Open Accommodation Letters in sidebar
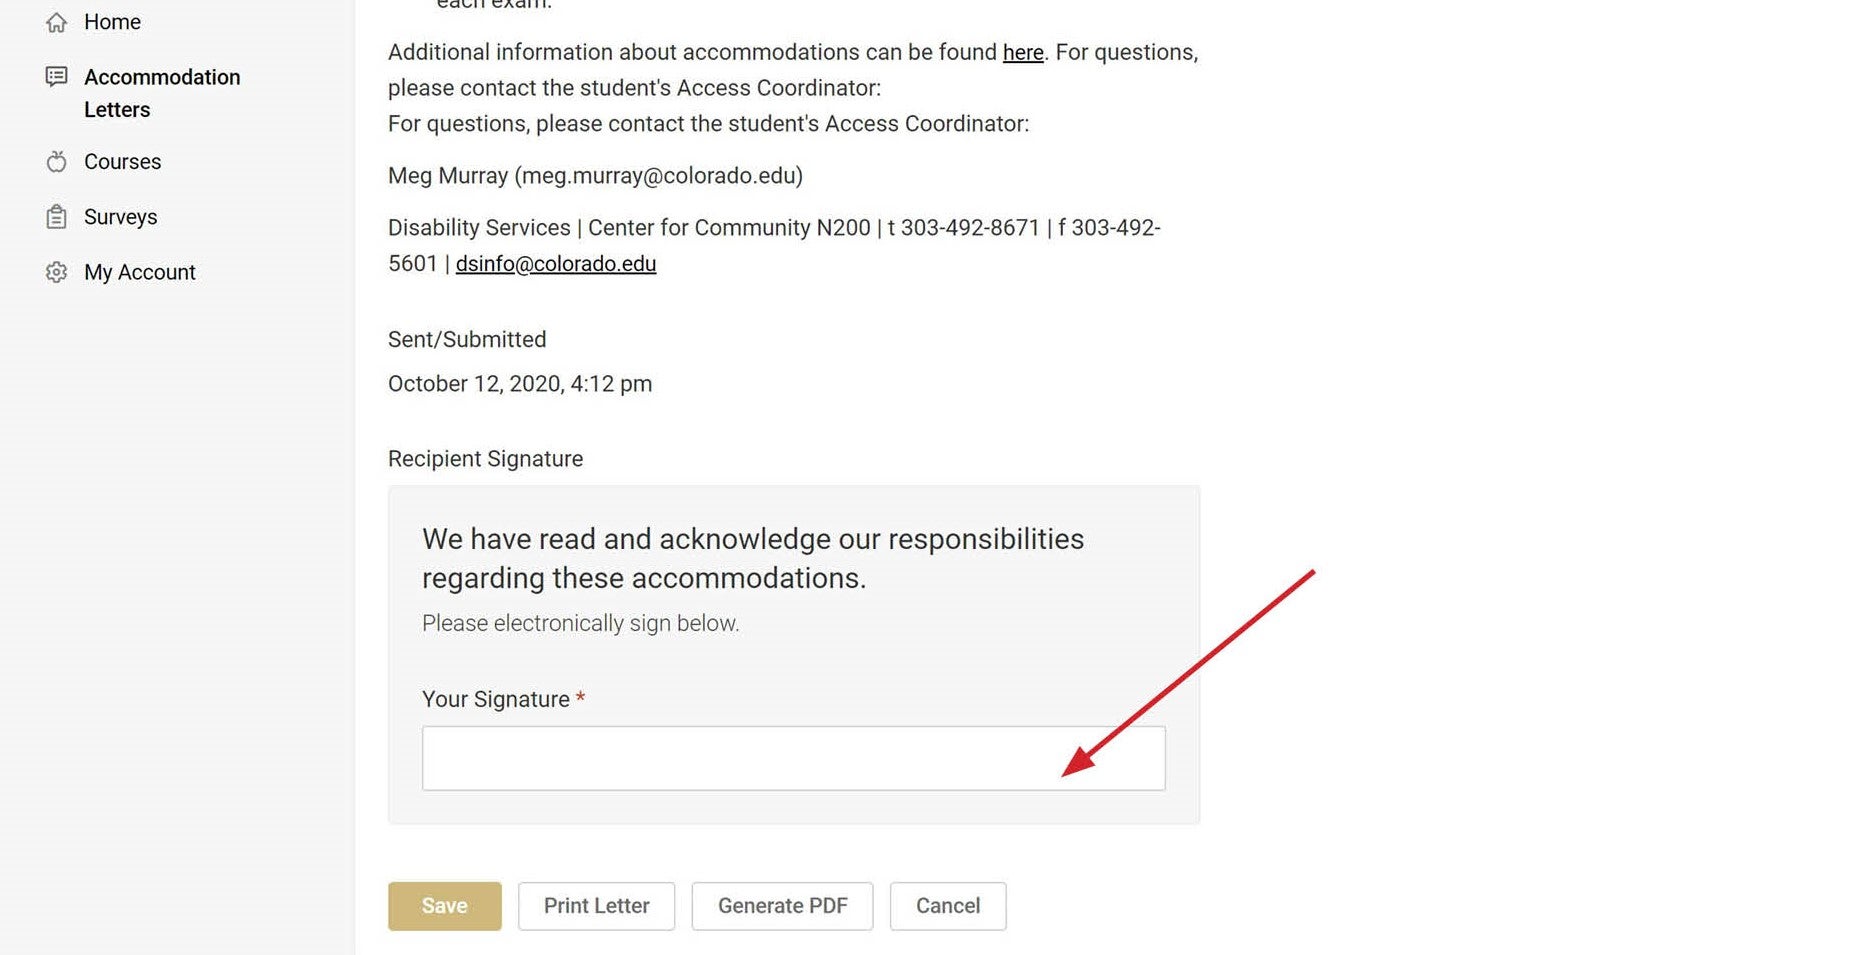The width and height of the screenshot is (1859, 955). click(x=162, y=93)
